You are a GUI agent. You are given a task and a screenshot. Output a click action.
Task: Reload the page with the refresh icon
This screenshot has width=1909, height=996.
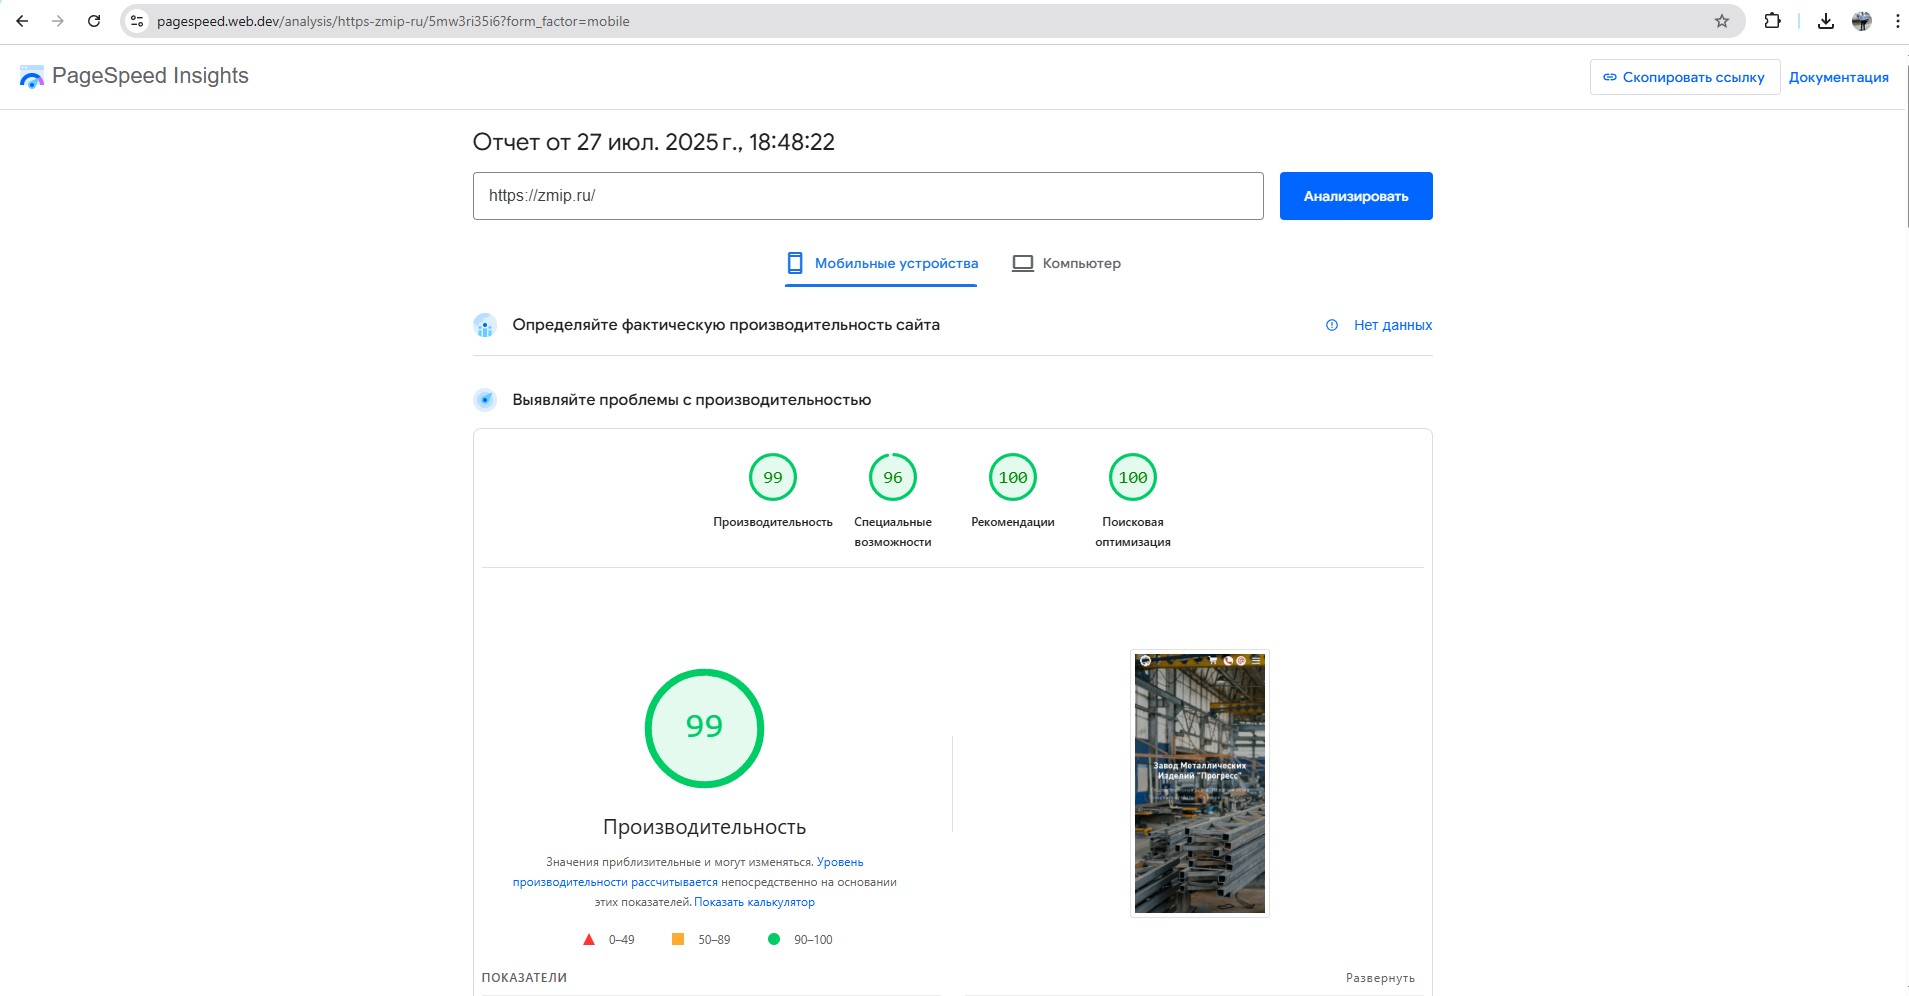coord(94,20)
